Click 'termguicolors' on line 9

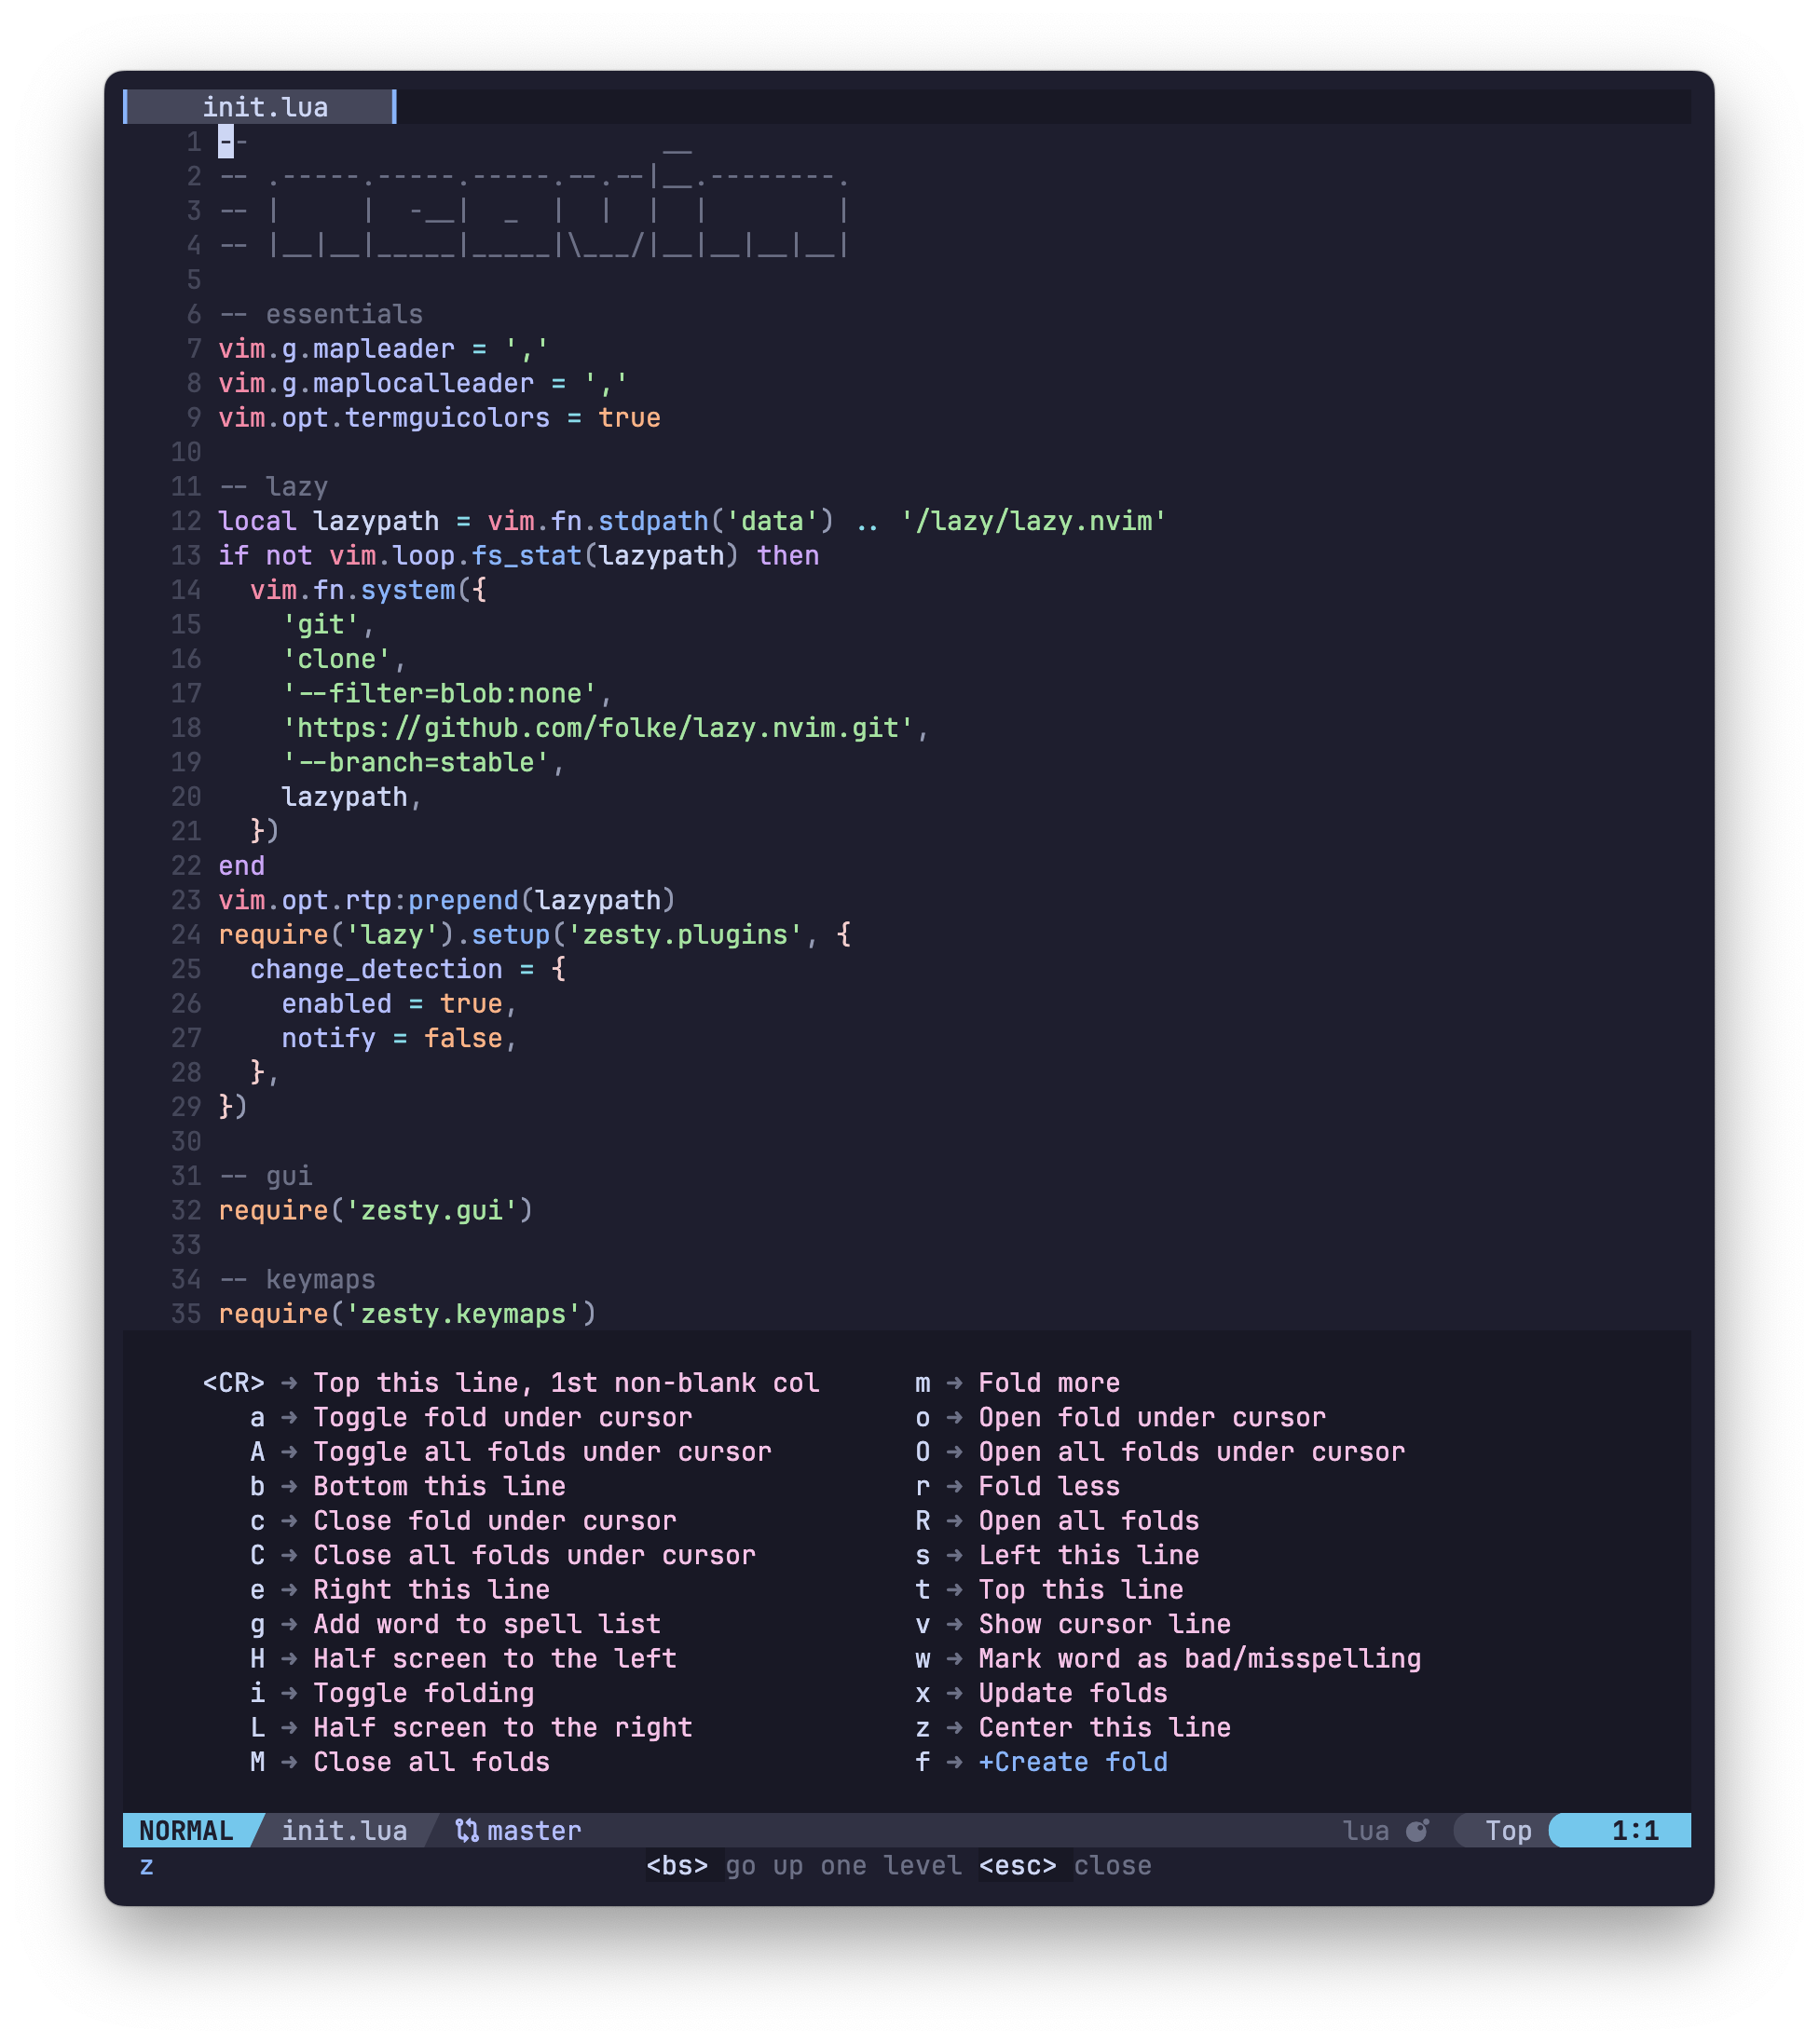click(x=447, y=417)
